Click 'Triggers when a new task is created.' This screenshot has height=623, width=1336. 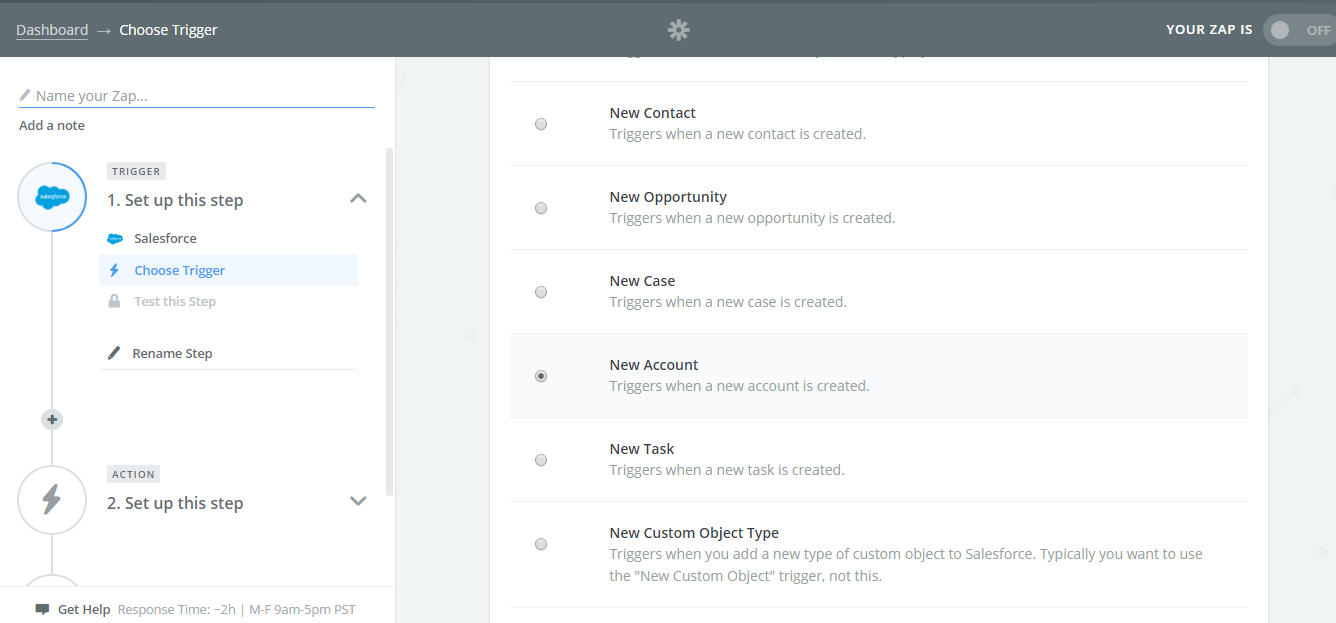[727, 470]
